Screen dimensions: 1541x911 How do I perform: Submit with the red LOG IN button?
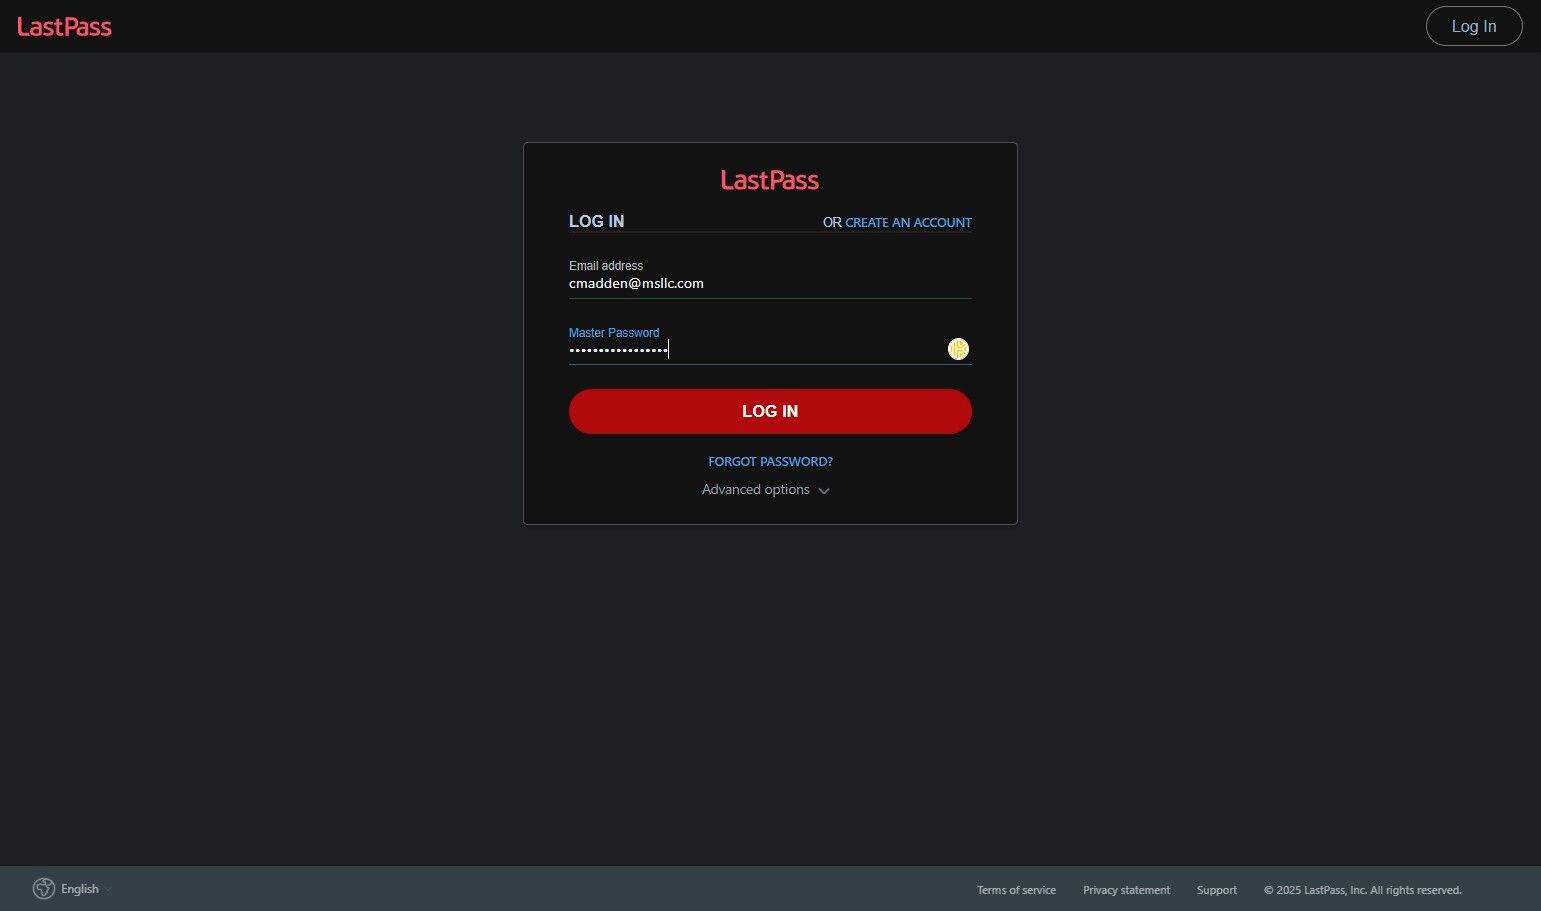pyautogui.click(x=770, y=411)
